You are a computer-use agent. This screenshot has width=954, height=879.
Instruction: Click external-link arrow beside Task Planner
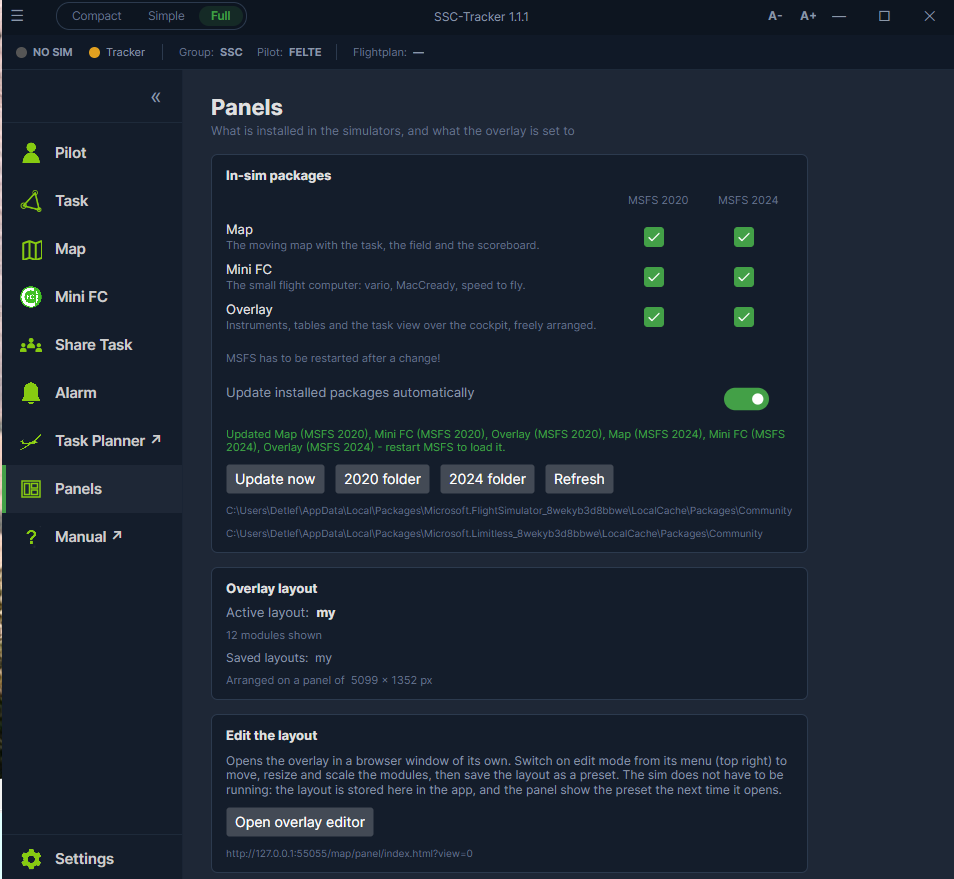pos(156,439)
